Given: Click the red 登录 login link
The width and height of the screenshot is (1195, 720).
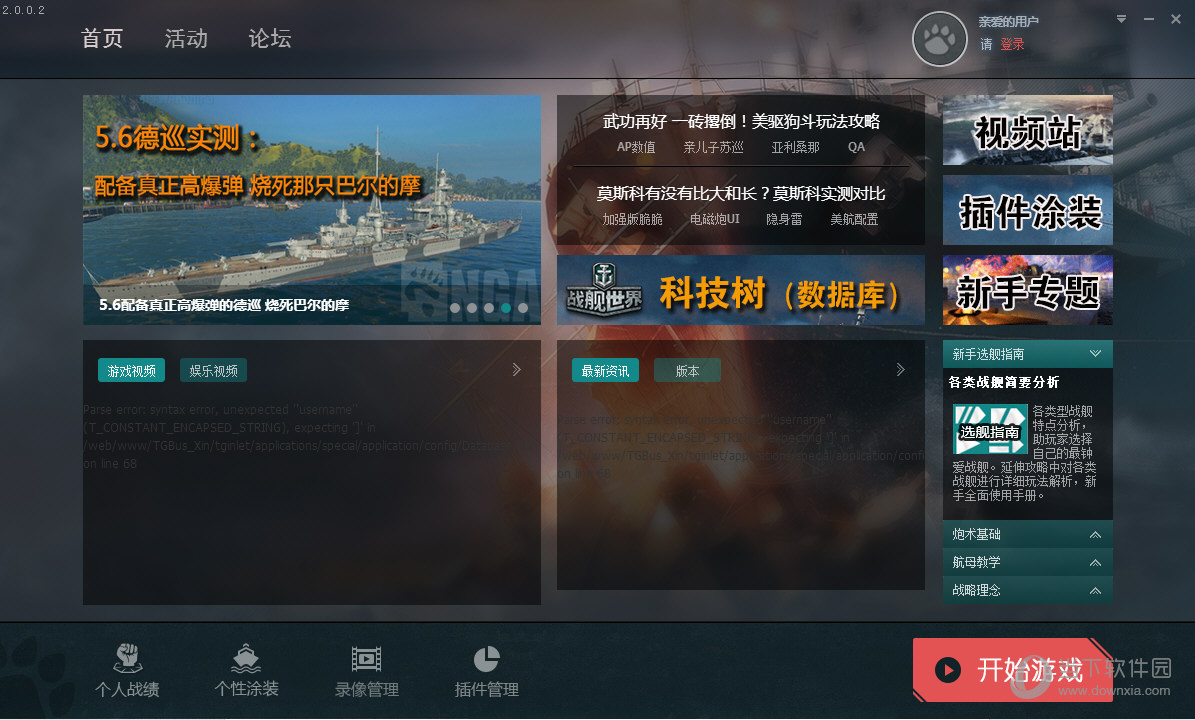Looking at the screenshot, I should tap(1012, 44).
